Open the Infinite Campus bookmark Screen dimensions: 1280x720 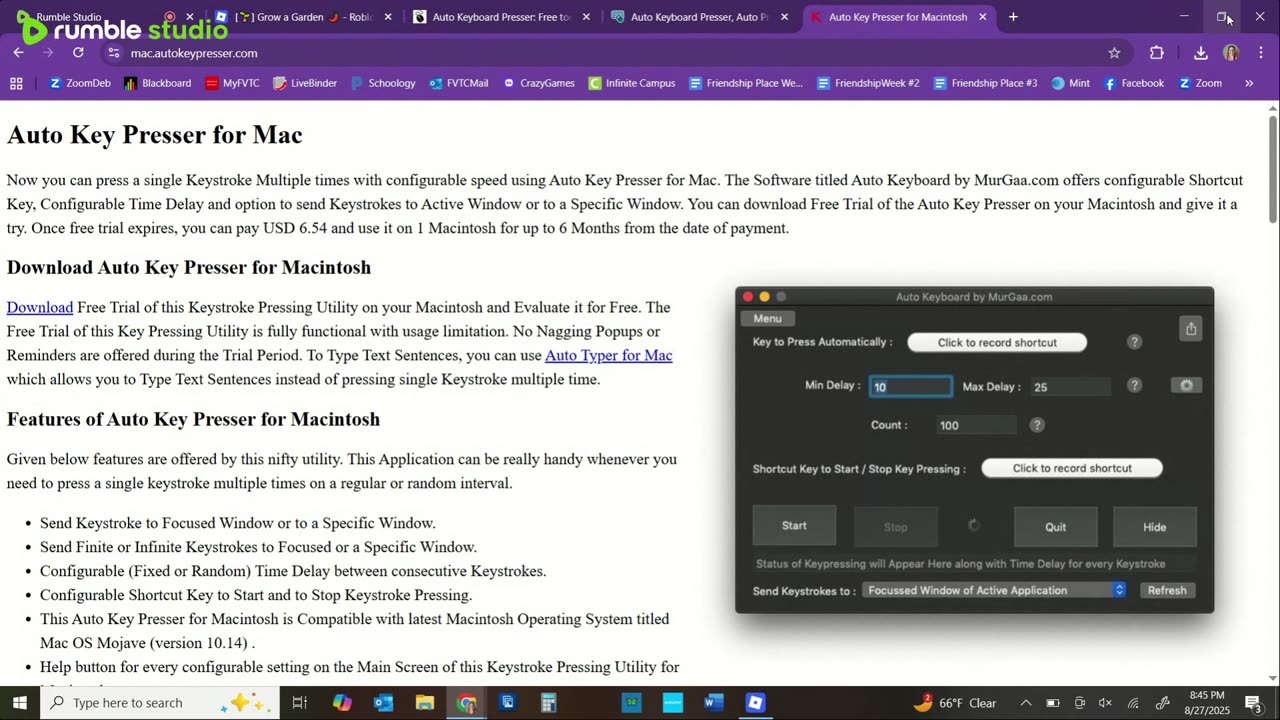pyautogui.click(x=631, y=83)
